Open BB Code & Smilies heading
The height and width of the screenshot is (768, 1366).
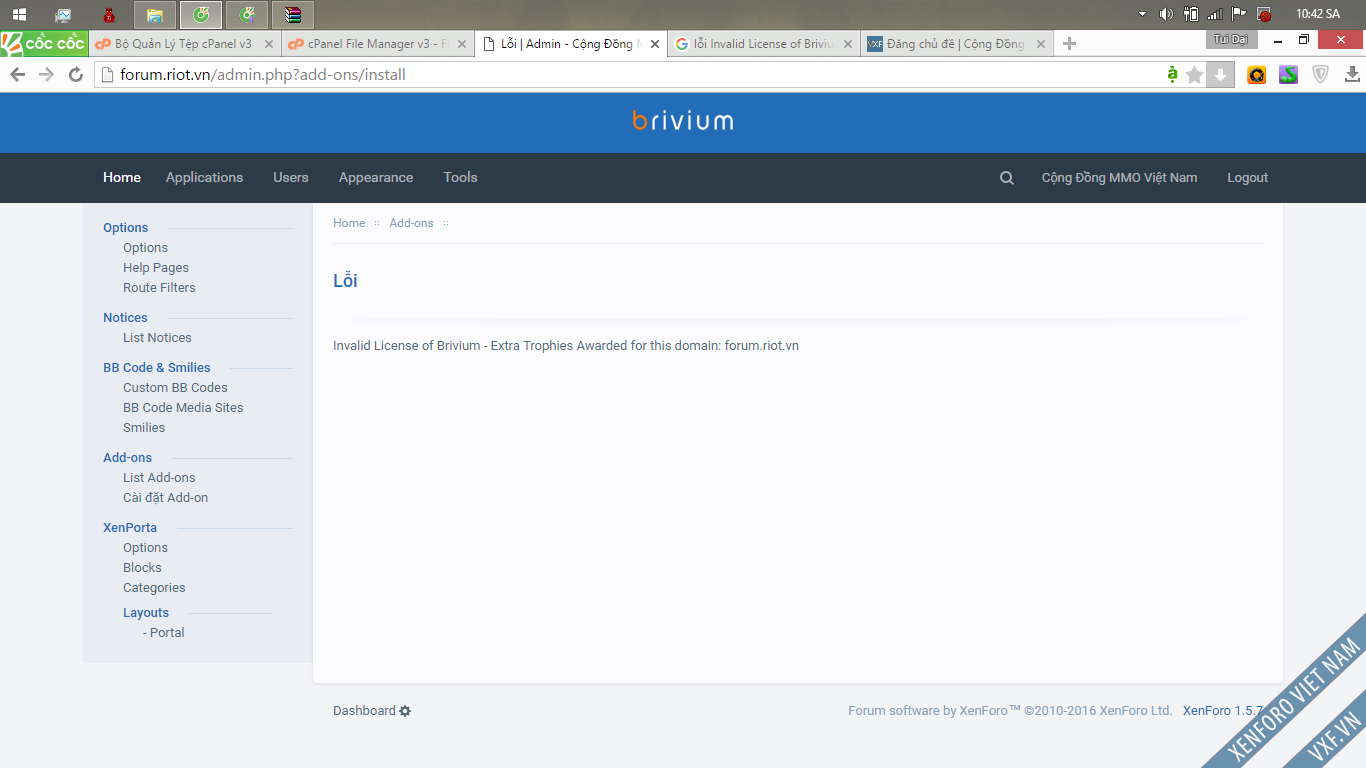tap(157, 368)
